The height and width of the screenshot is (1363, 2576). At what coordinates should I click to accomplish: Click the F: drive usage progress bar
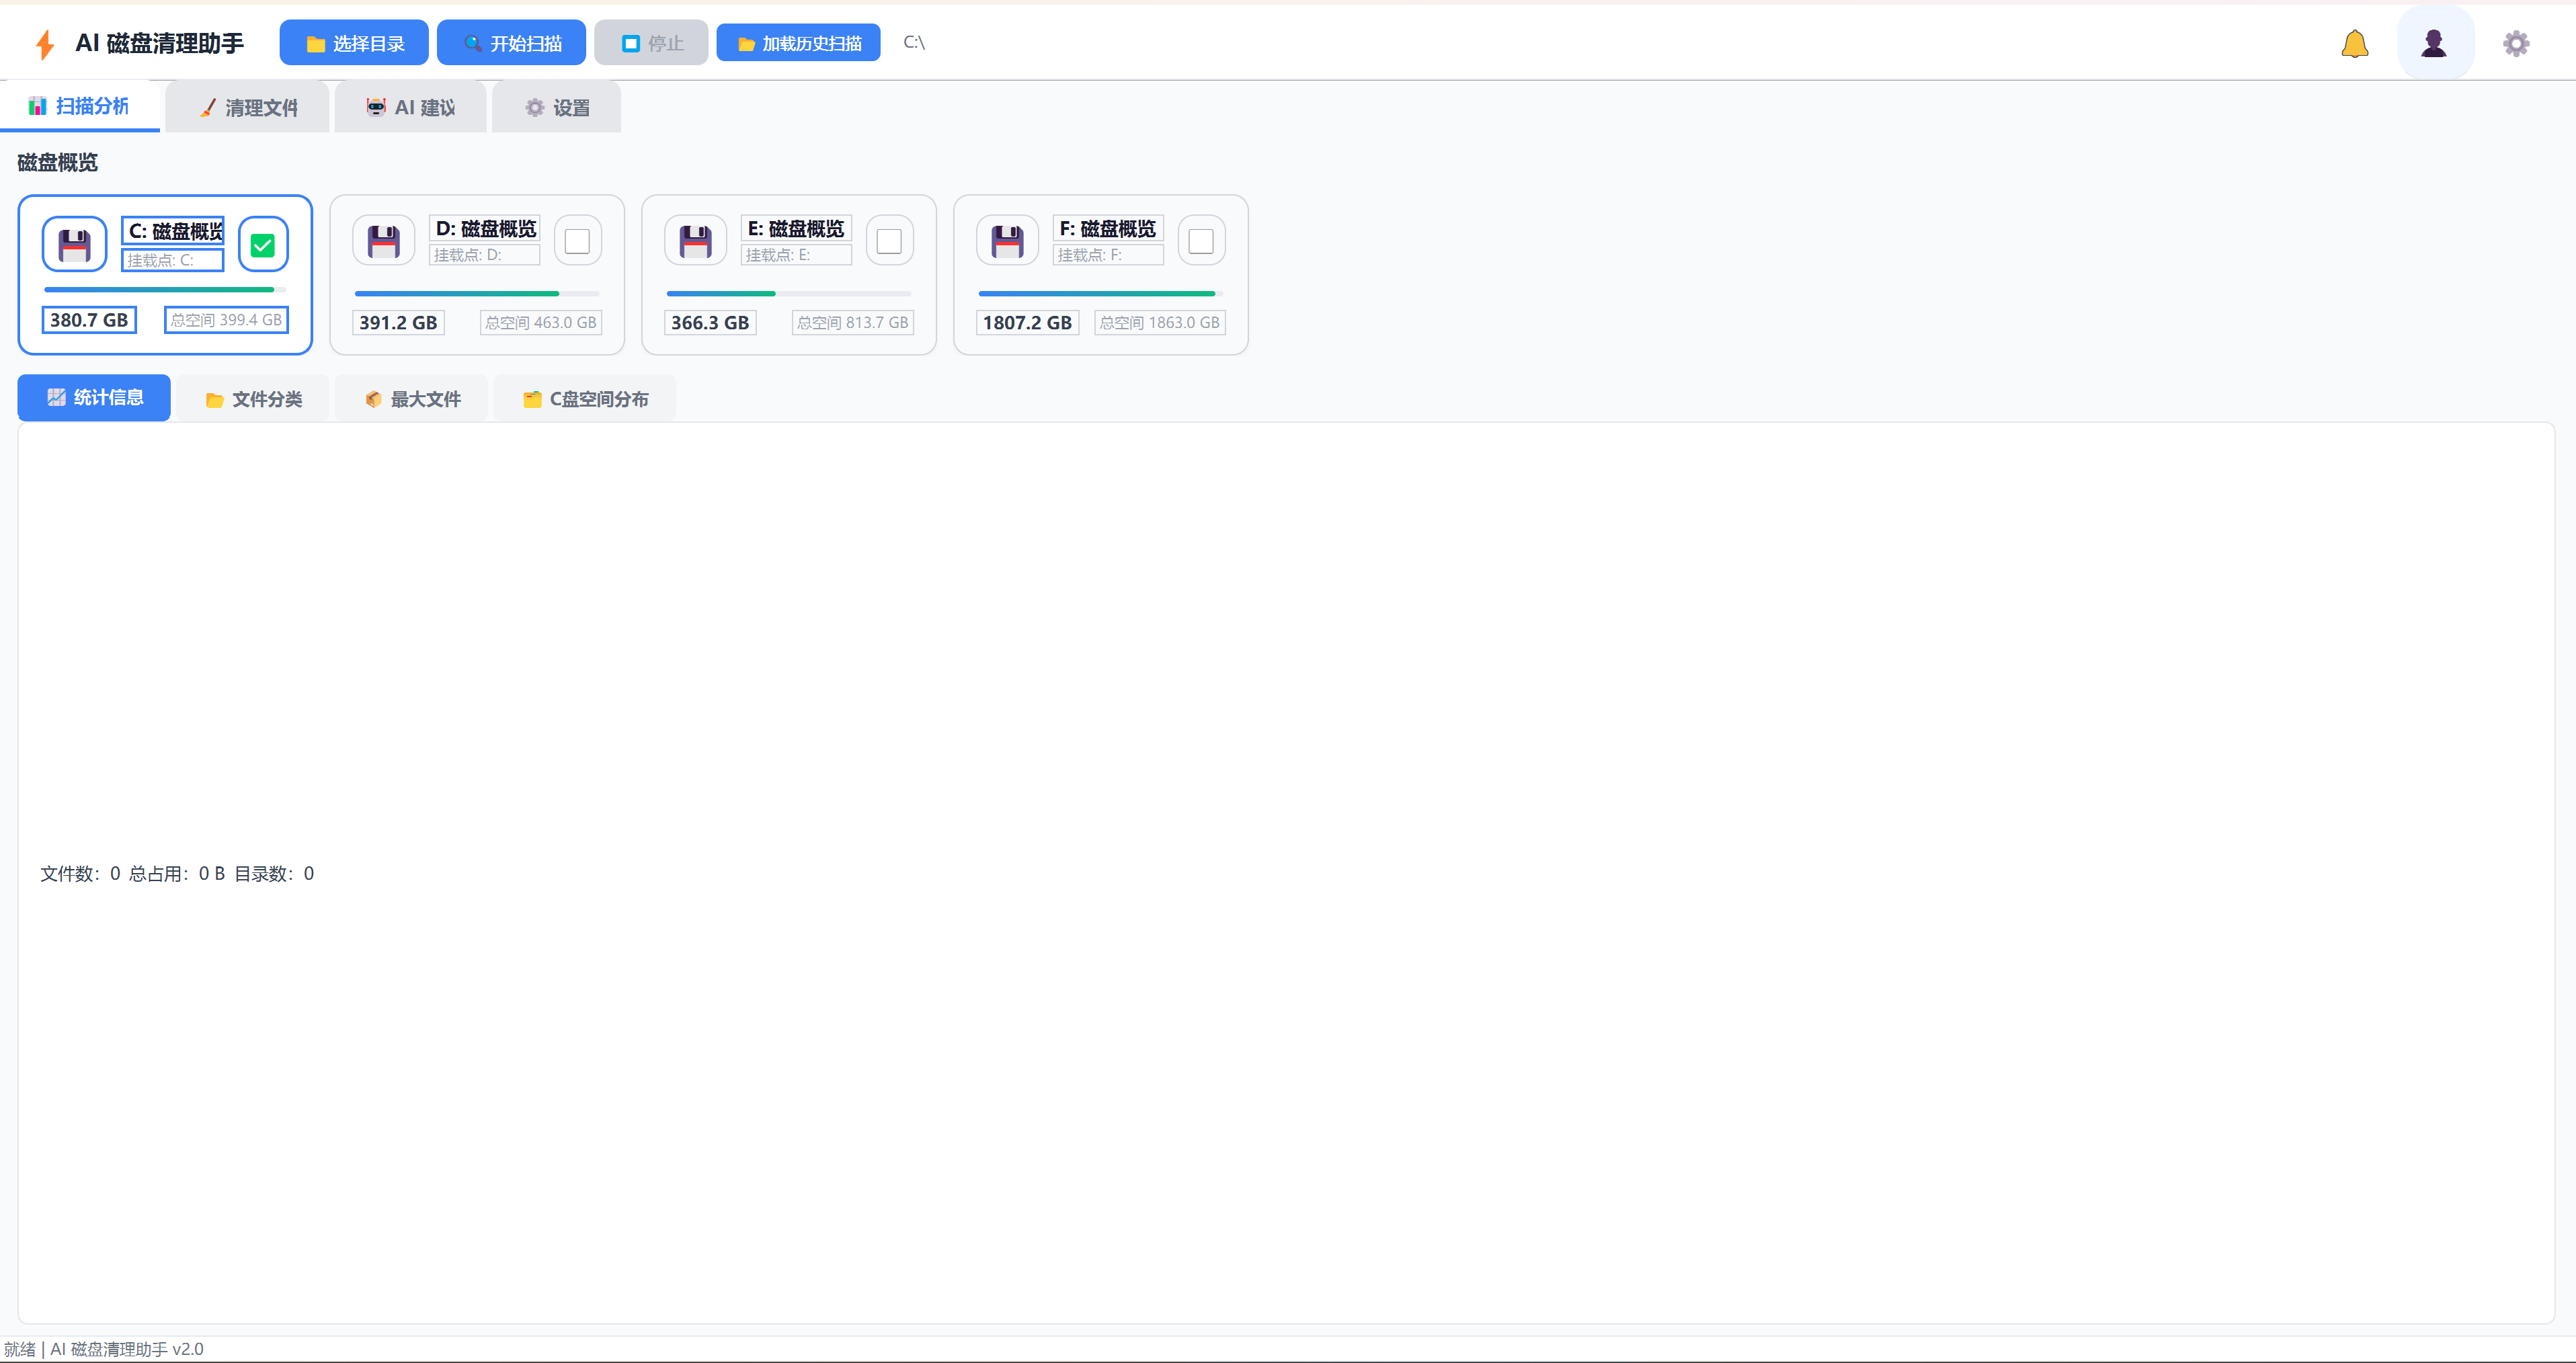pyautogui.click(x=1101, y=294)
